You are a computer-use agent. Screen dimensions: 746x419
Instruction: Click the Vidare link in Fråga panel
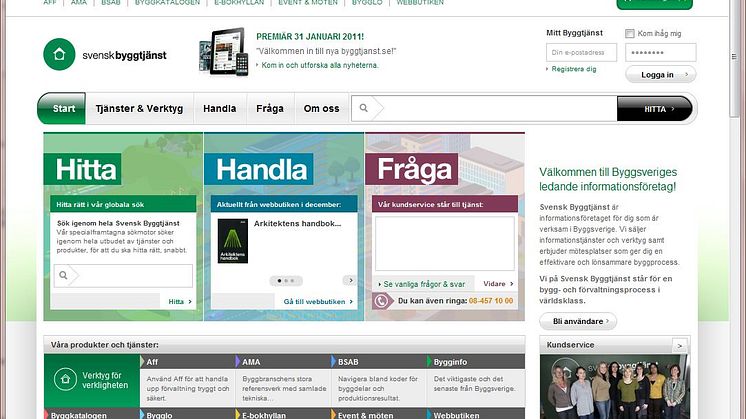[x=498, y=283]
